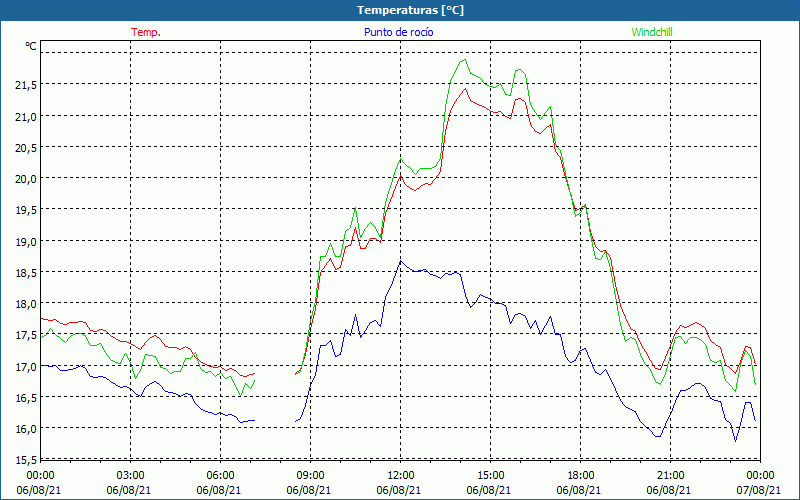This screenshot has height=500, width=800.
Task: Click the 07/08/21 date label
Action: coord(759,490)
